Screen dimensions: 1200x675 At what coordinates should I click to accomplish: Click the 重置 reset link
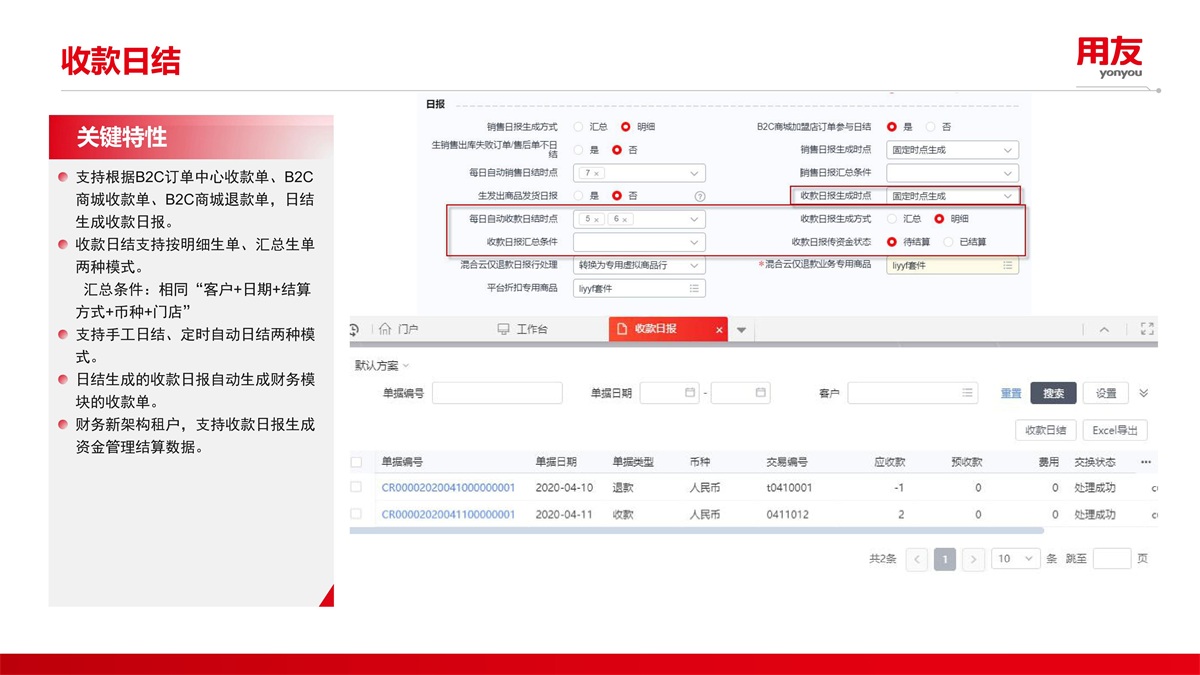1011,393
